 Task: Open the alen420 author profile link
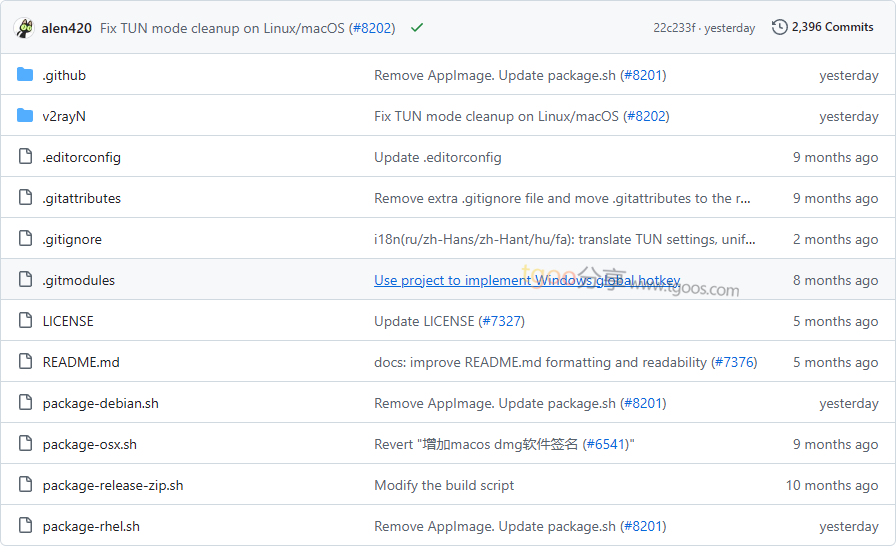click(x=67, y=28)
